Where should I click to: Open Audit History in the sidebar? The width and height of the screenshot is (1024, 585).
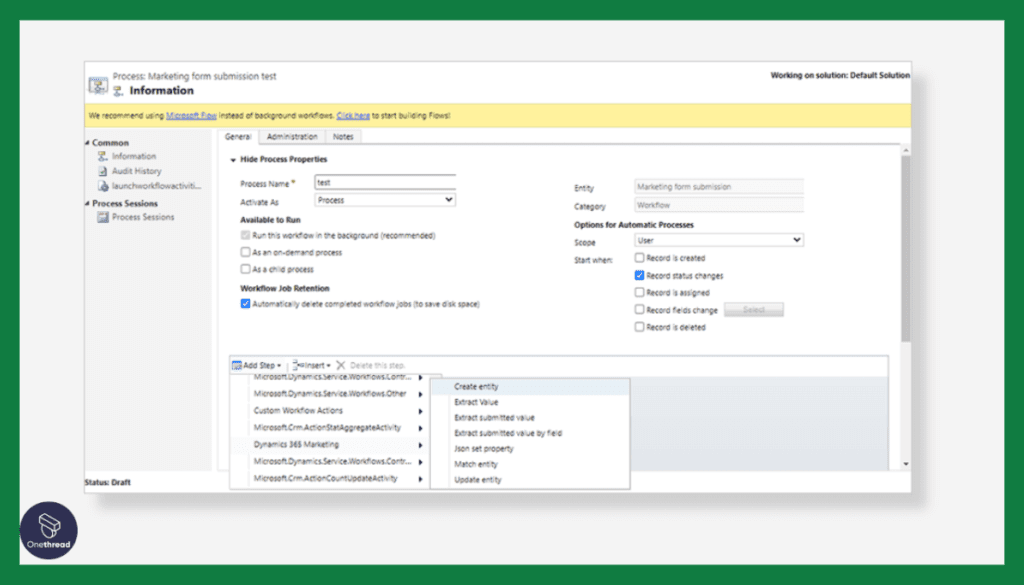tap(136, 171)
